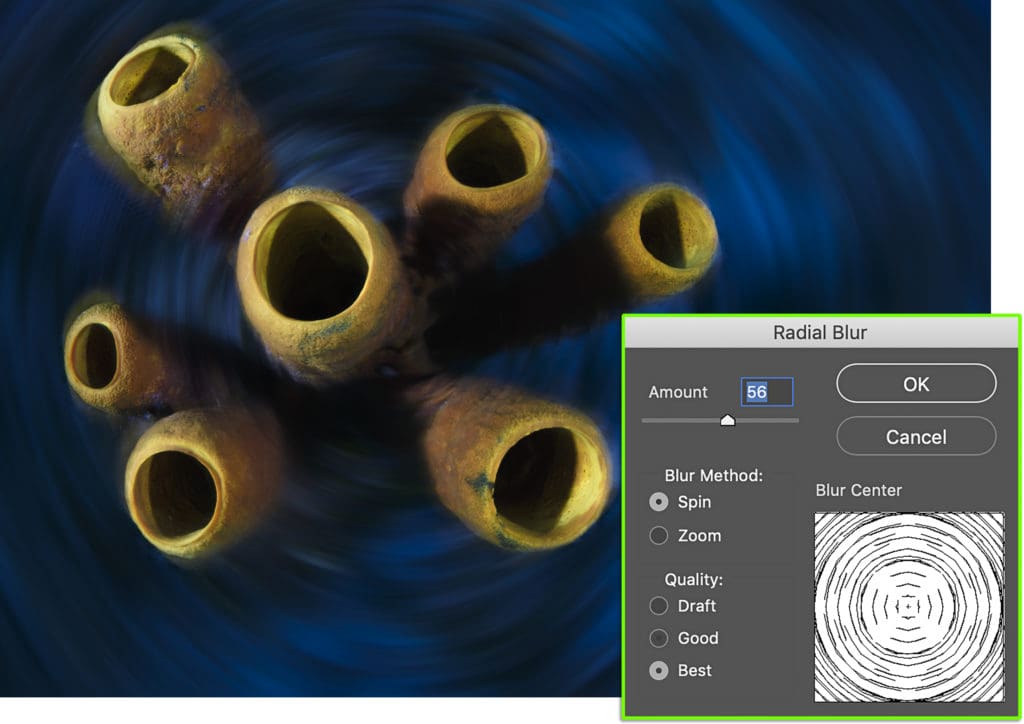Click the Radial Blur dialog title bar
1024x724 pixels.
pos(820,332)
